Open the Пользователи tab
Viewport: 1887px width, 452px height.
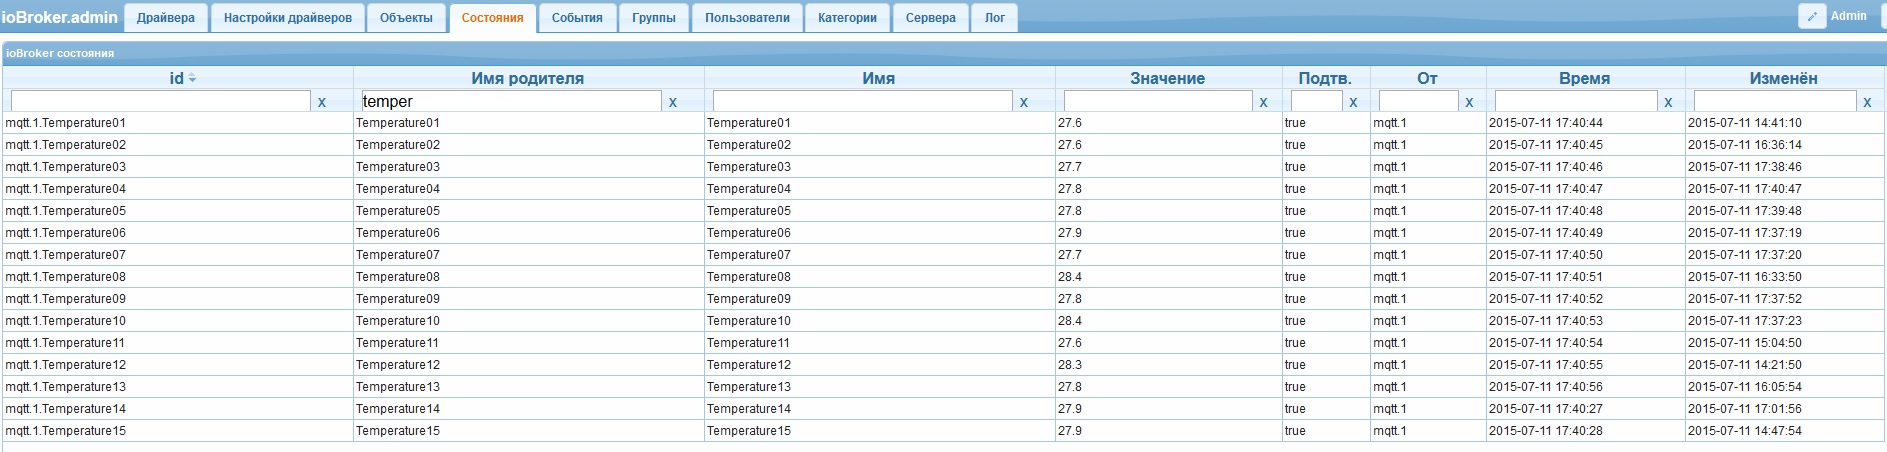tap(747, 18)
